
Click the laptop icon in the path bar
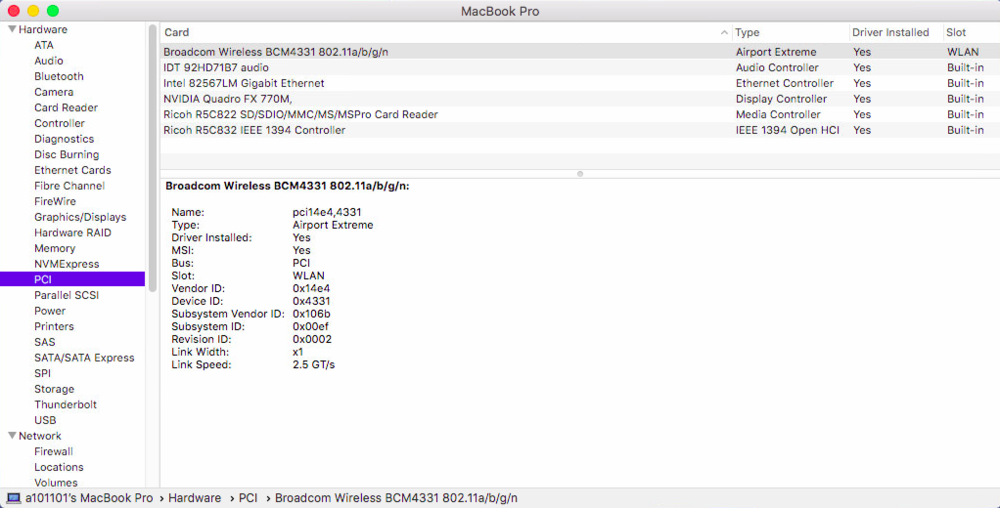(x=13, y=498)
